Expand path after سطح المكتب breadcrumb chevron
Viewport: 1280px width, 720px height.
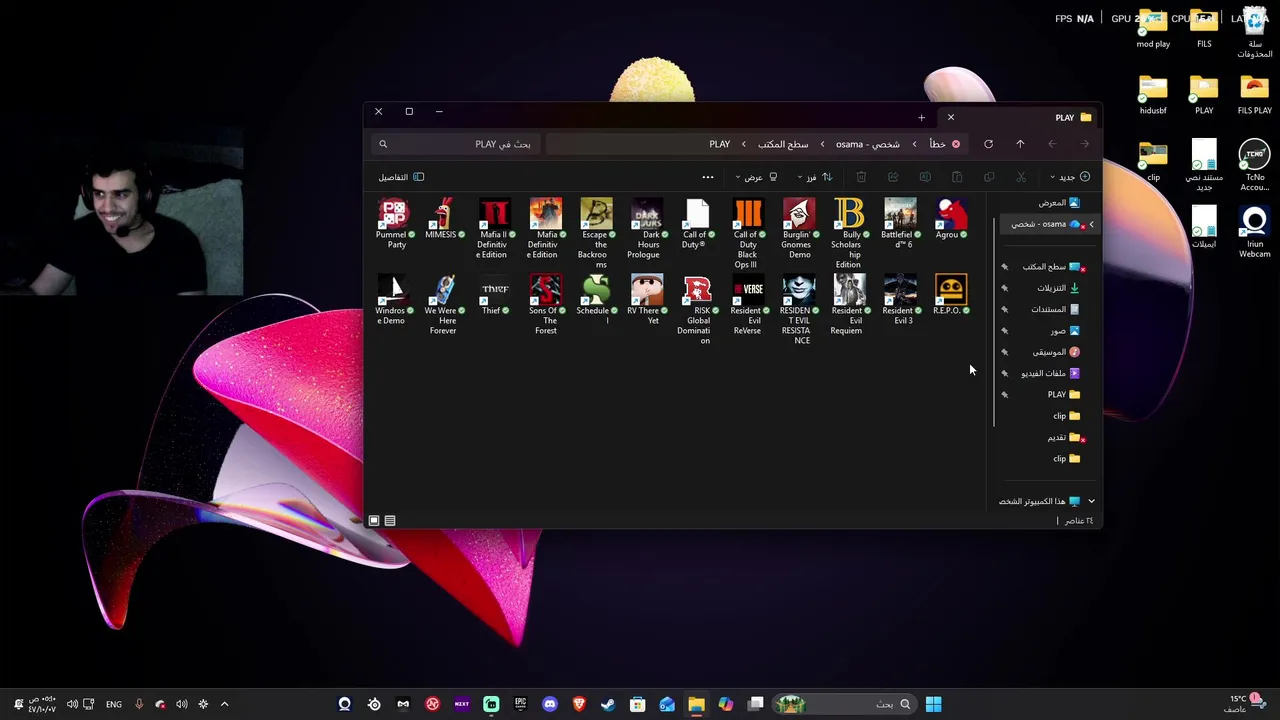743,144
